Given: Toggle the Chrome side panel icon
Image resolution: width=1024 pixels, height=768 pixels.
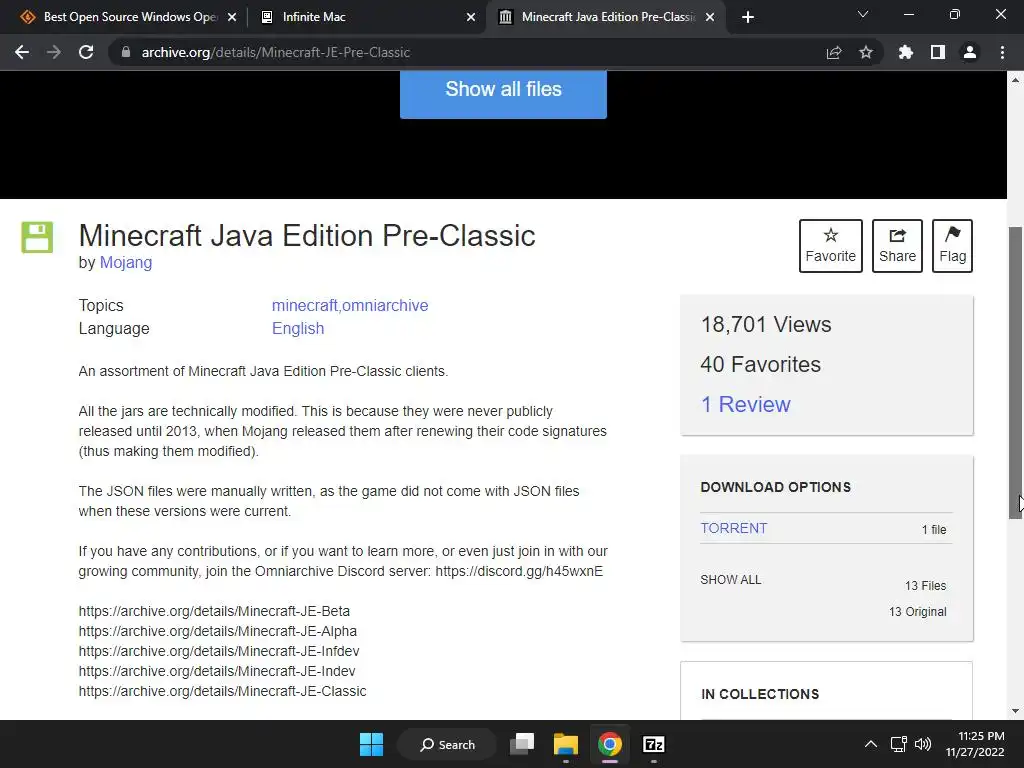Looking at the screenshot, I should 938,52.
